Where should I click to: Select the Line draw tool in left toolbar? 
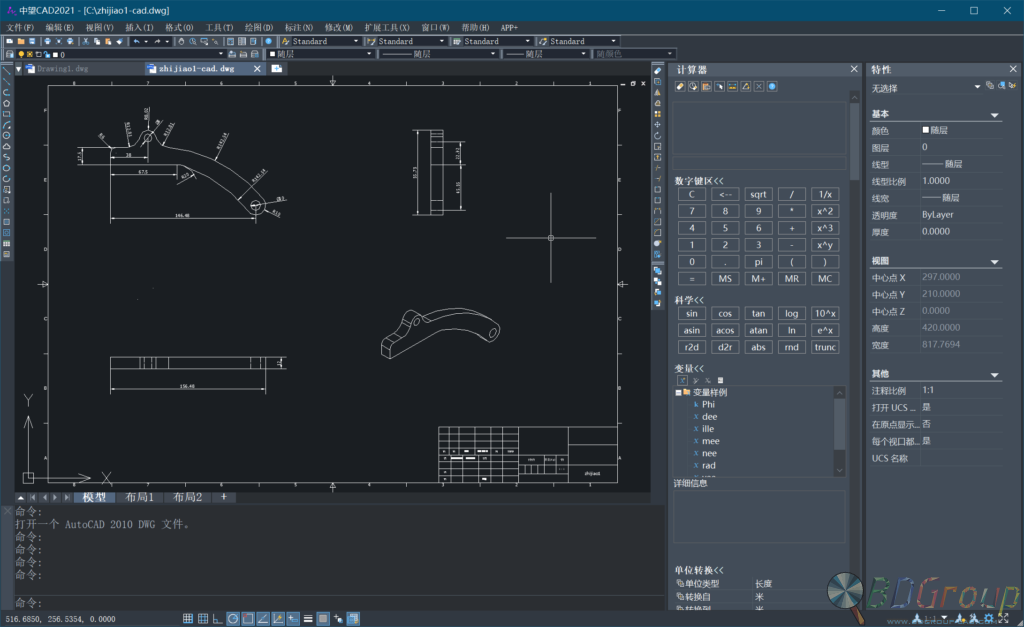pos(7,71)
